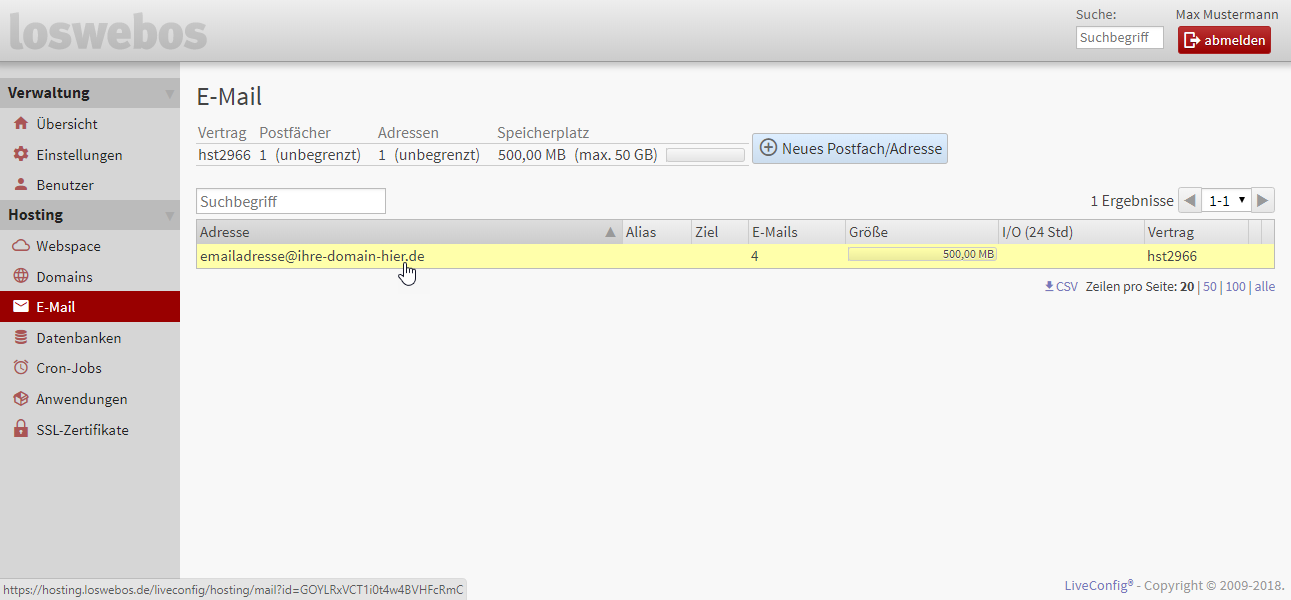Collapse the Hosting sidebar section

(169, 215)
